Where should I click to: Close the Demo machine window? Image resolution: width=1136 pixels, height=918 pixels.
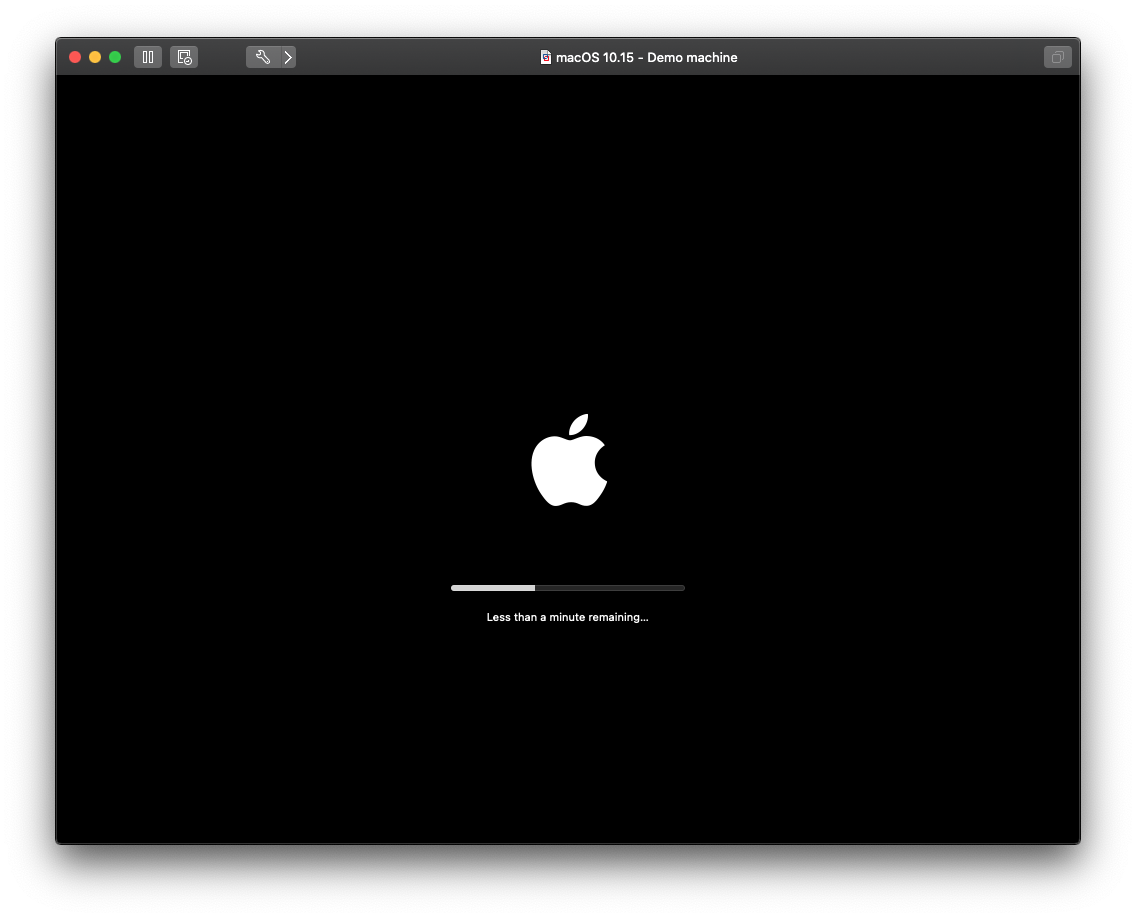[x=75, y=57]
